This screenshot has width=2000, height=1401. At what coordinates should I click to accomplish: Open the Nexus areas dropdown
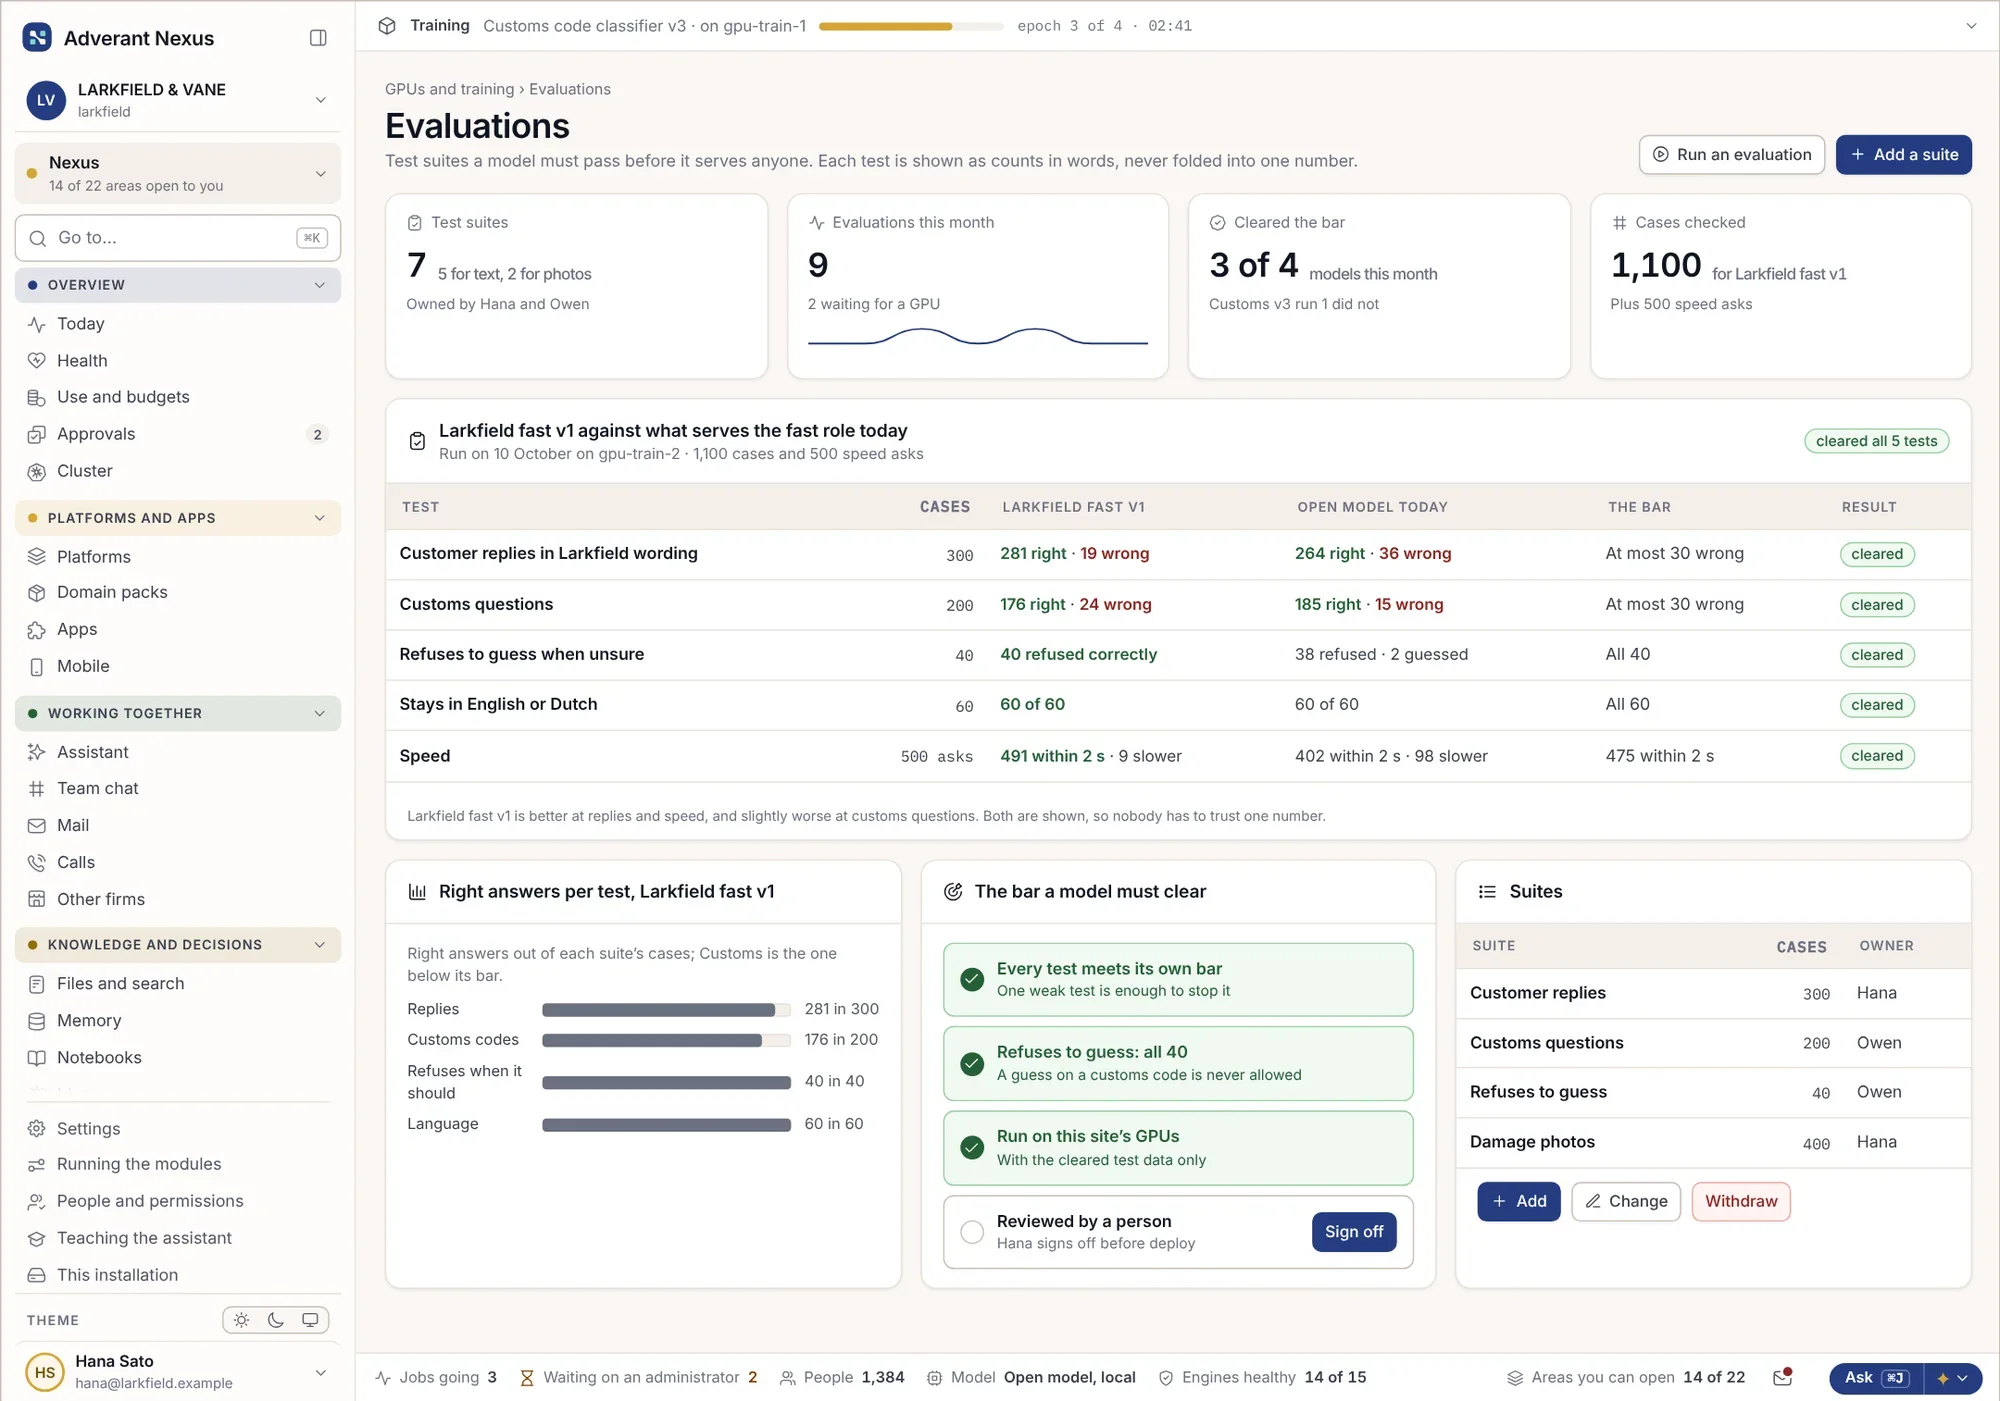pyautogui.click(x=178, y=173)
